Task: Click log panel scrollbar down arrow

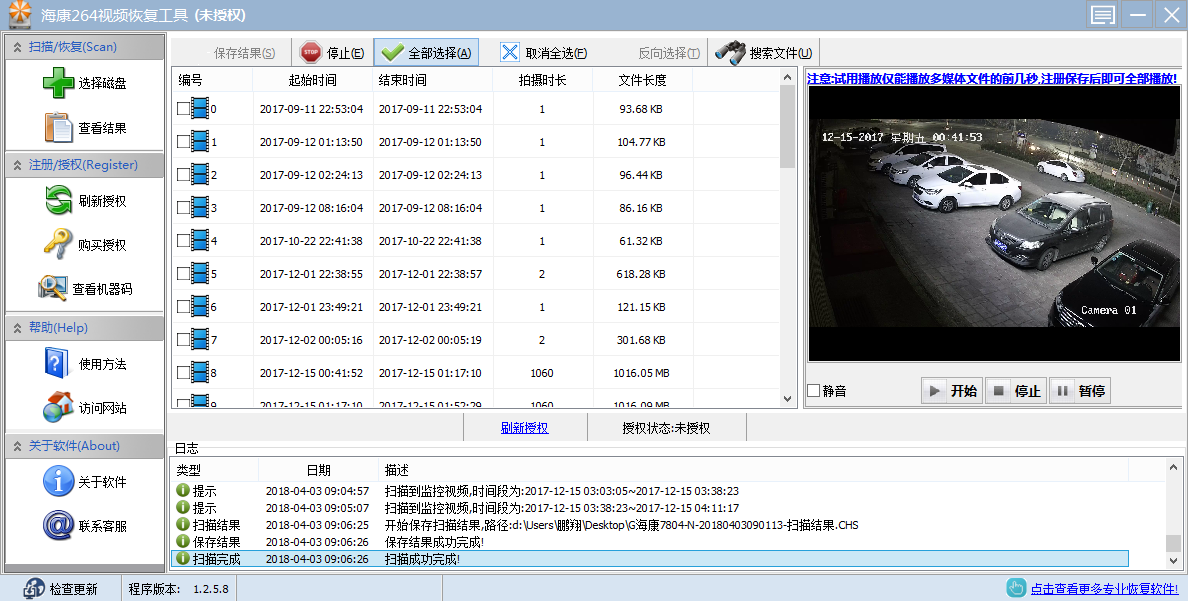Action: tap(1173, 561)
